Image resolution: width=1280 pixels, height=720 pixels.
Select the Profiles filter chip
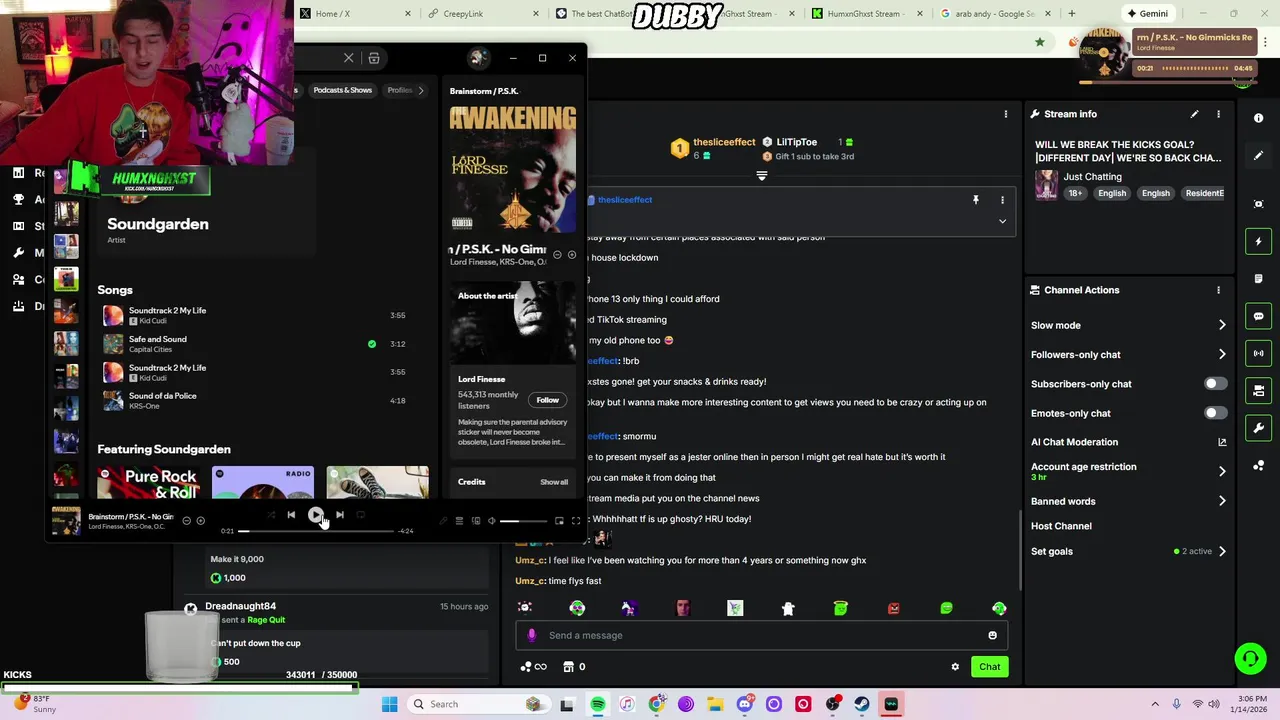tap(399, 90)
